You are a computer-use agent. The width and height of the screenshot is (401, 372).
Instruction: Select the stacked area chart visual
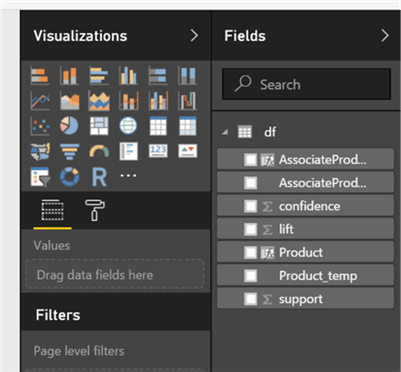[99, 101]
